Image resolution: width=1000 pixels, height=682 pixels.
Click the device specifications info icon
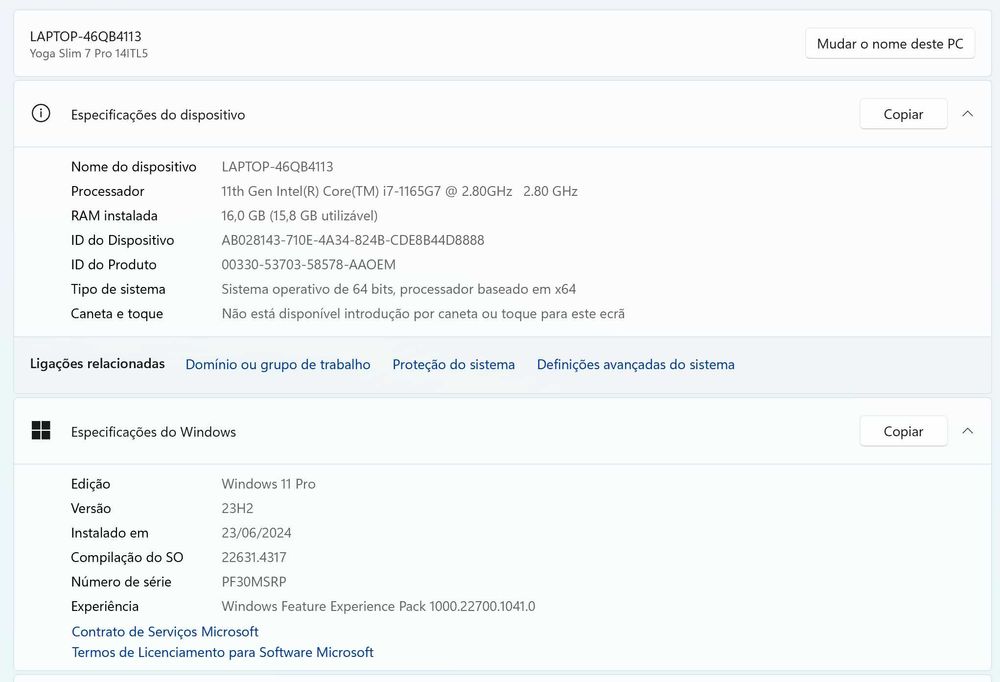point(41,114)
